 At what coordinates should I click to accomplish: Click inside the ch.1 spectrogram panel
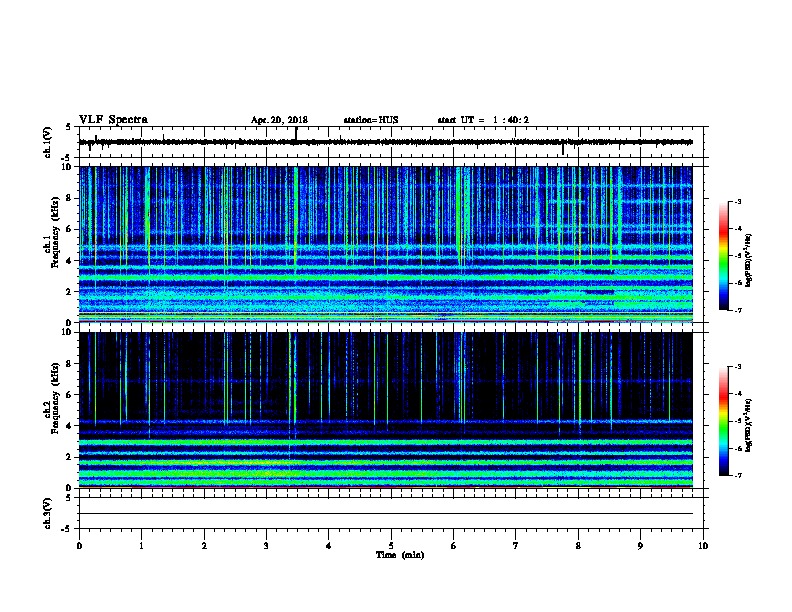[x=386, y=244]
